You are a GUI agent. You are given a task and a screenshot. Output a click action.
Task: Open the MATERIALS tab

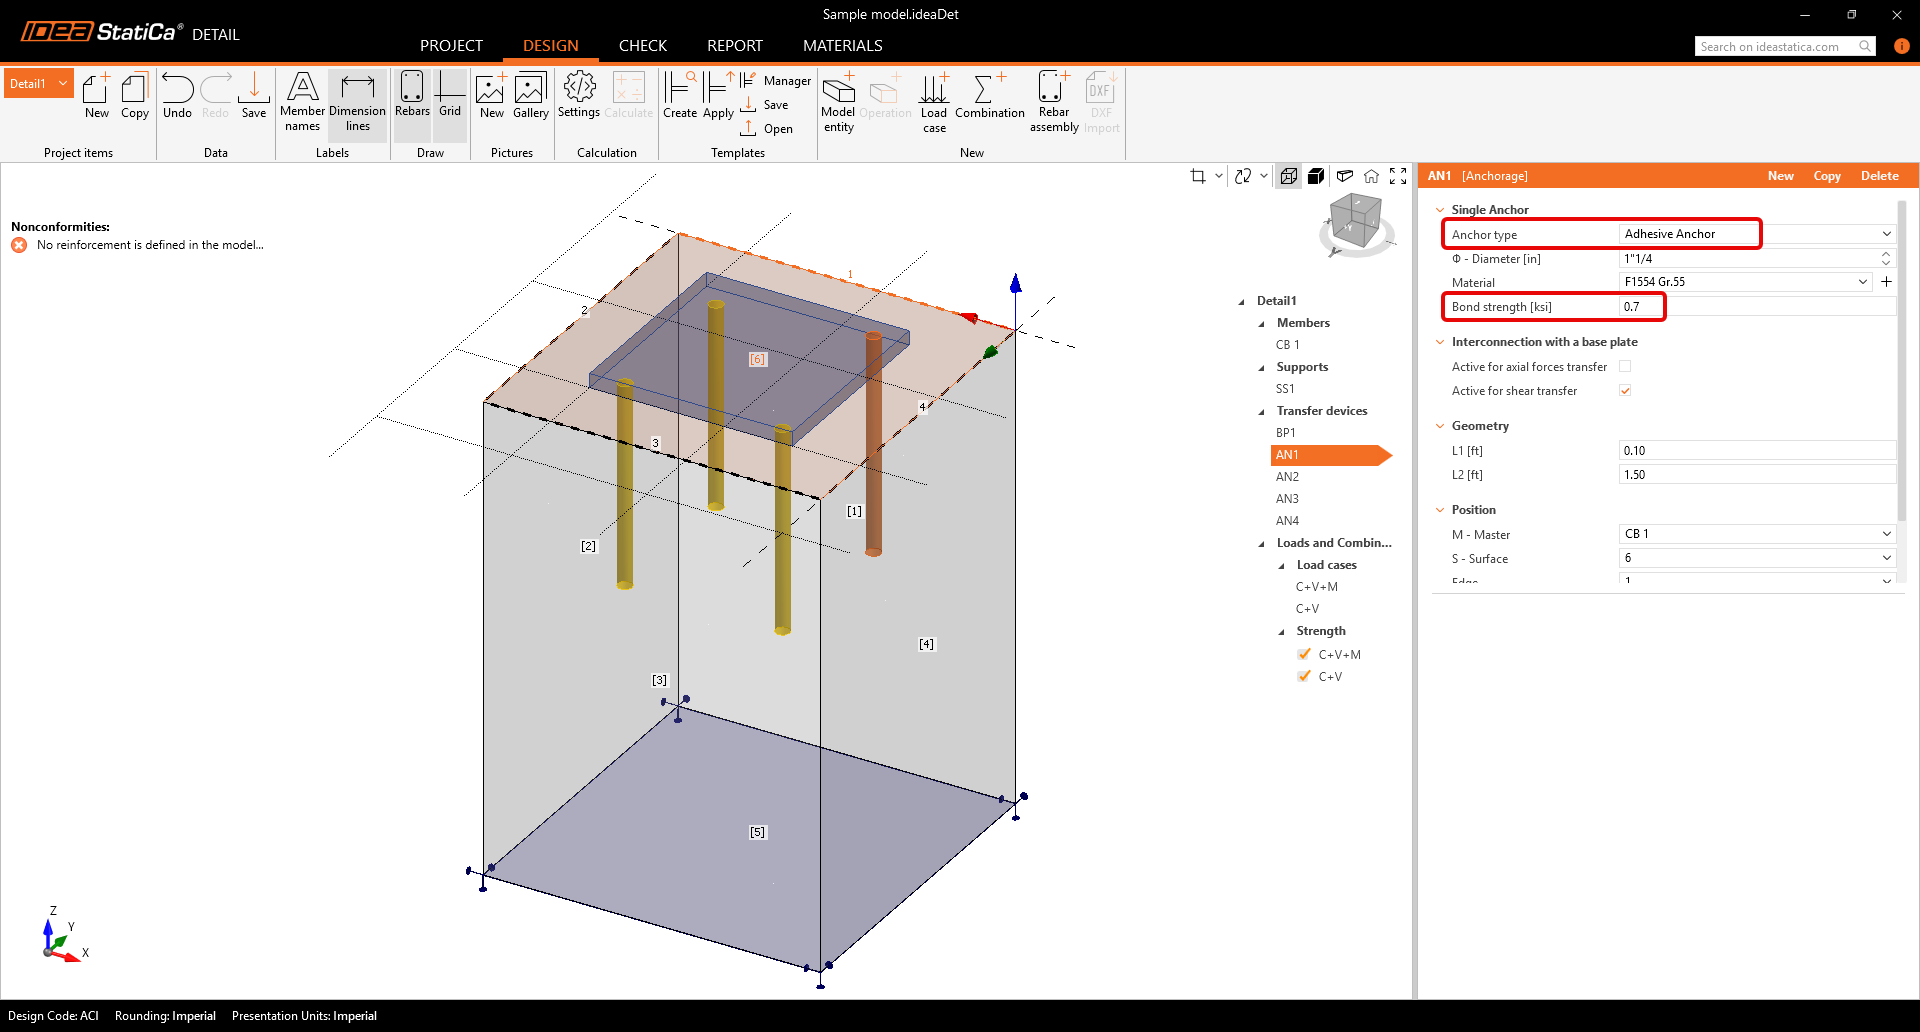[842, 46]
